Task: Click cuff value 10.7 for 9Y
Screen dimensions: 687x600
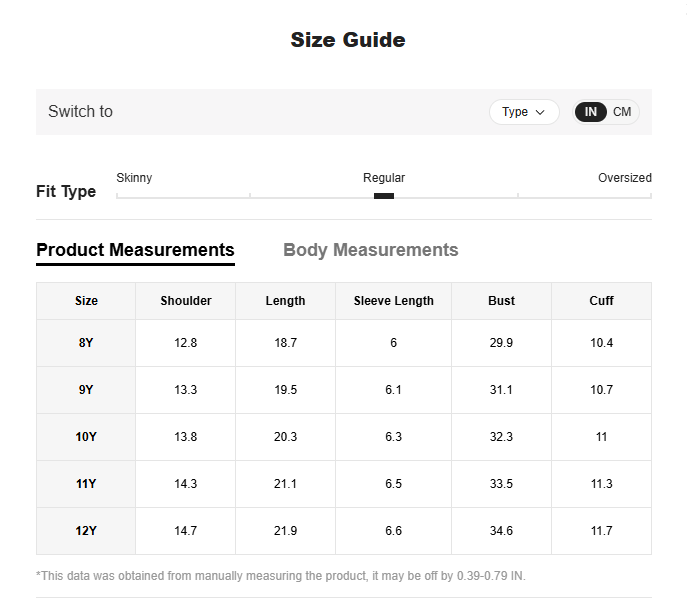Action: click(x=601, y=390)
